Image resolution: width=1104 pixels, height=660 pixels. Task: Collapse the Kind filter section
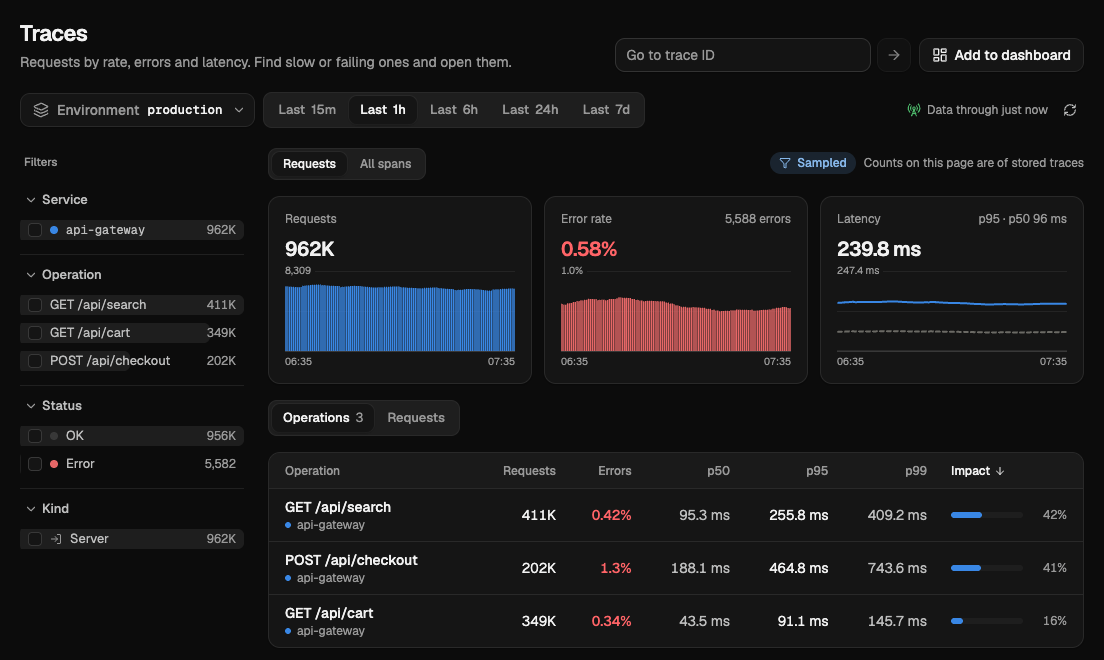click(x=48, y=509)
